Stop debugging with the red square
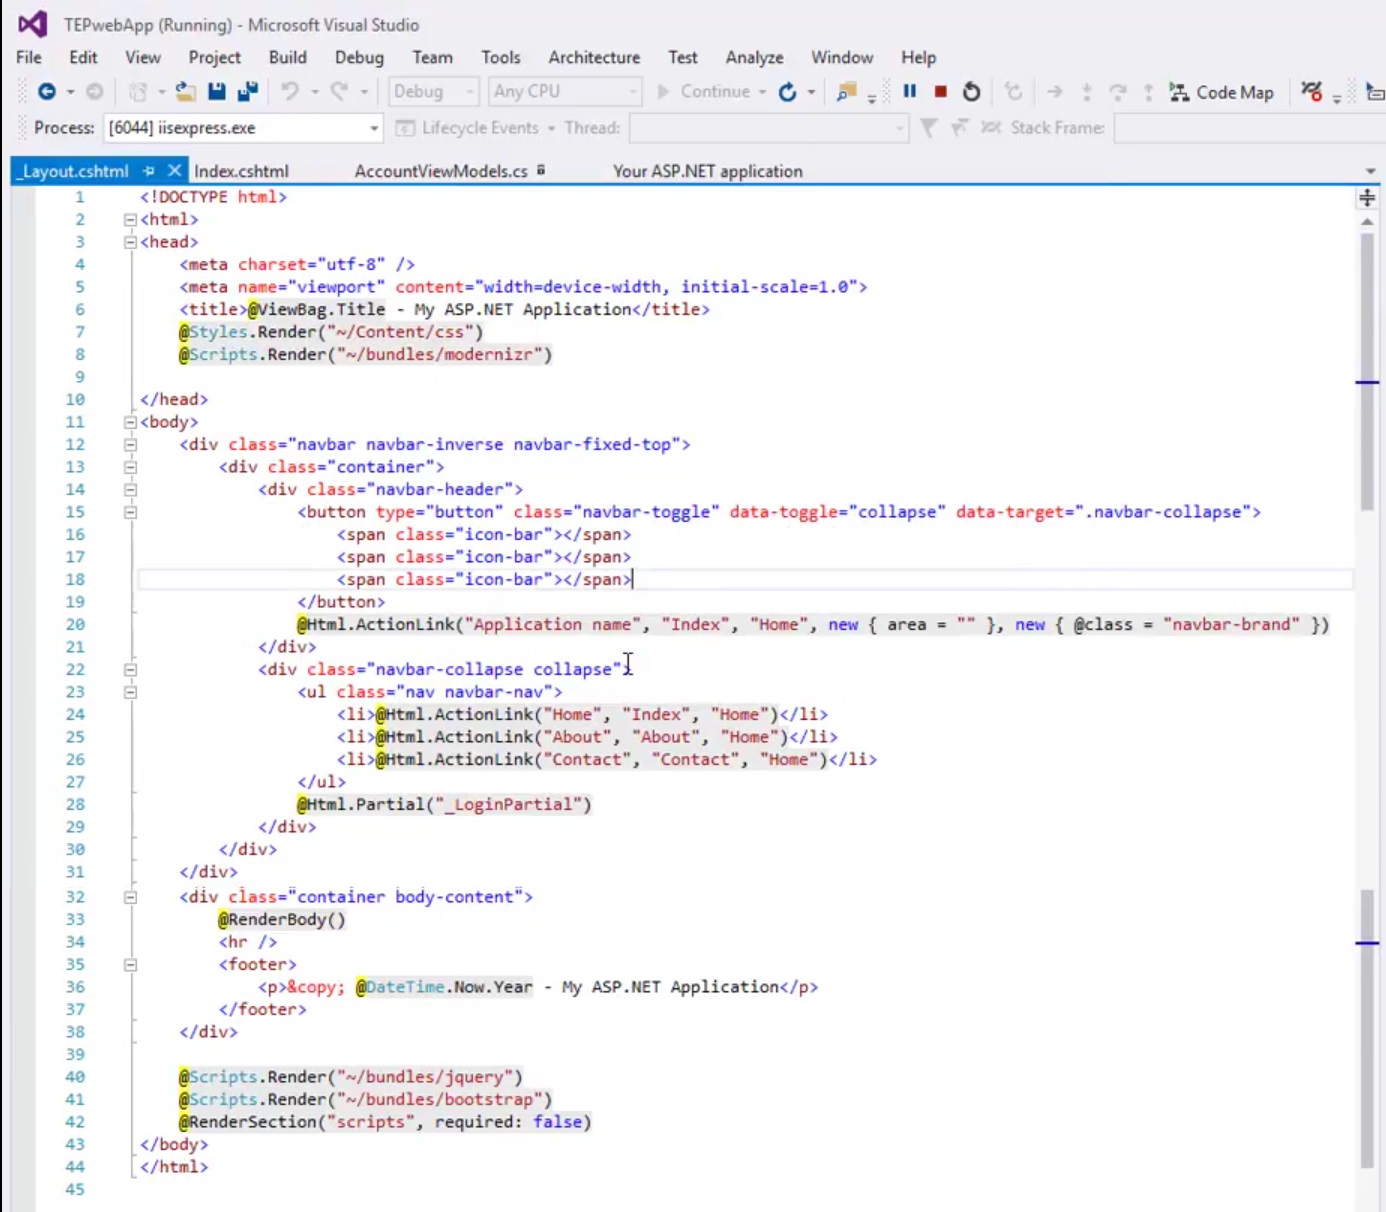1386x1212 pixels. point(940,92)
